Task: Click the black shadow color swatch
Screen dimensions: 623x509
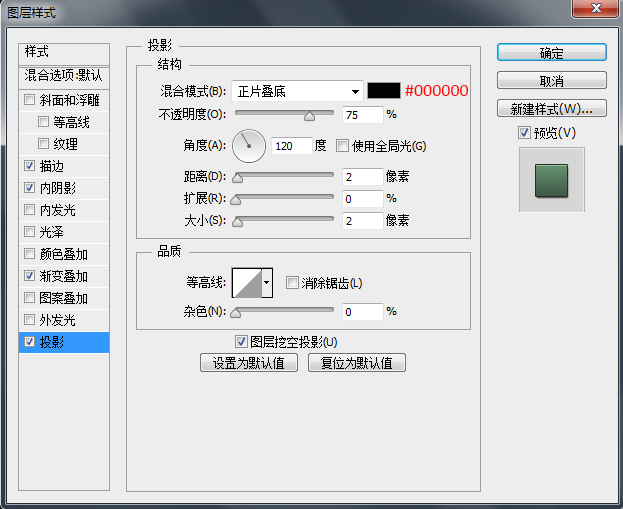Action: tap(383, 91)
